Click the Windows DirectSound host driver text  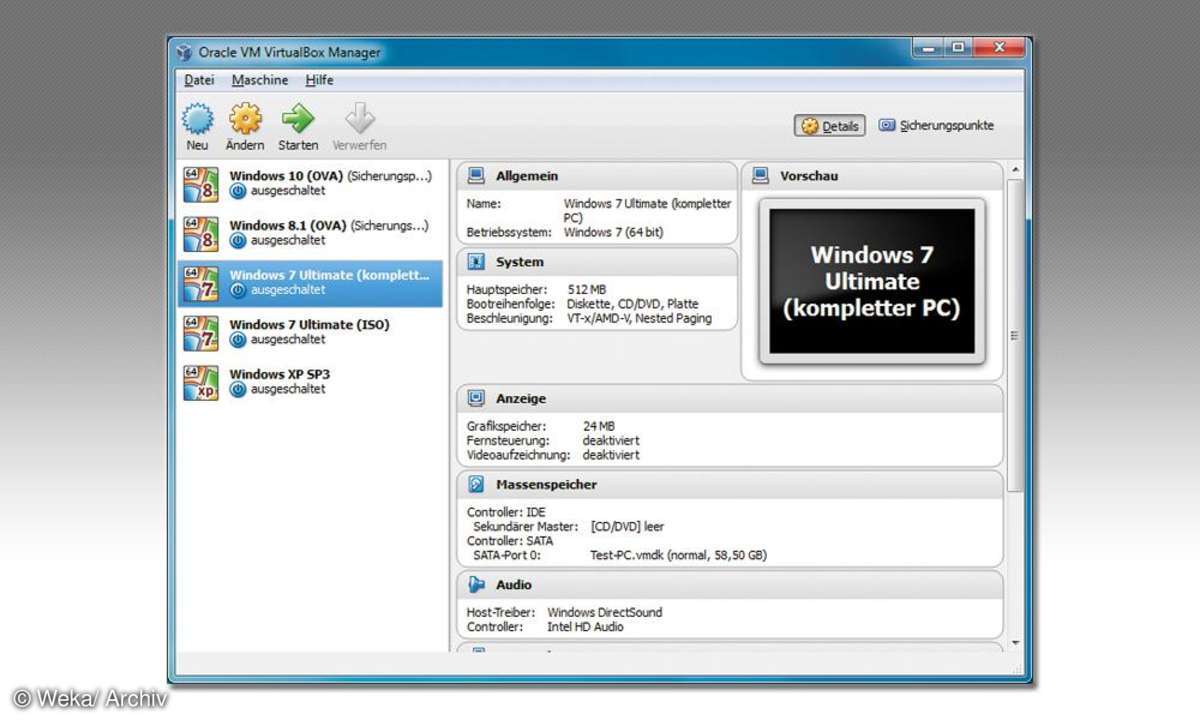(605, 613)
